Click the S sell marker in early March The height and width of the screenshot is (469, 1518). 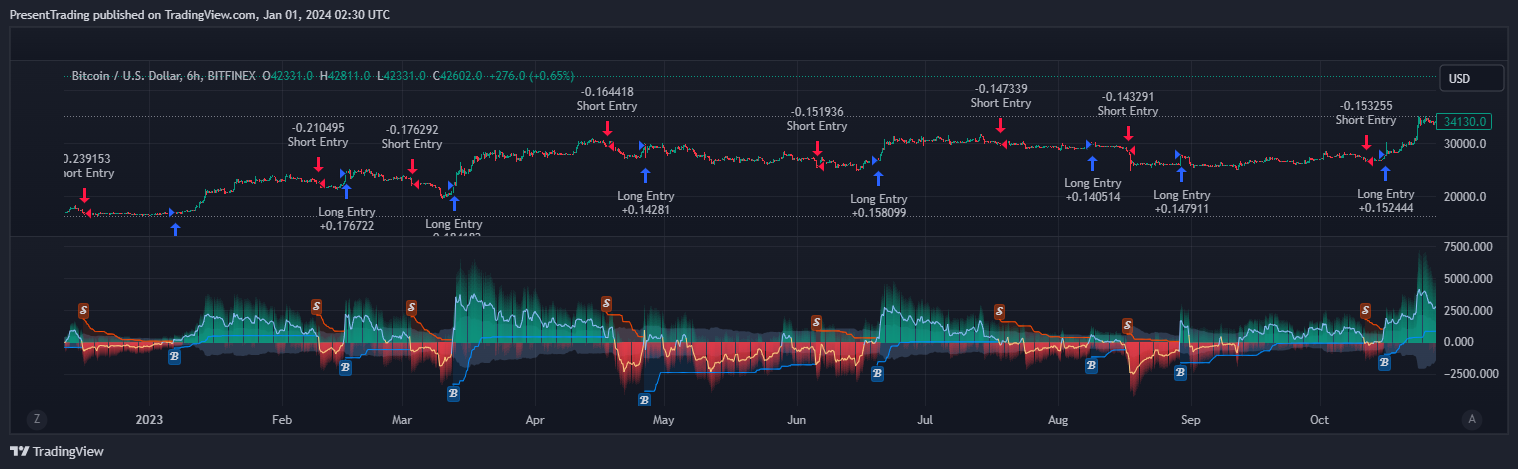pyautogui.click(x=411, y=306)
